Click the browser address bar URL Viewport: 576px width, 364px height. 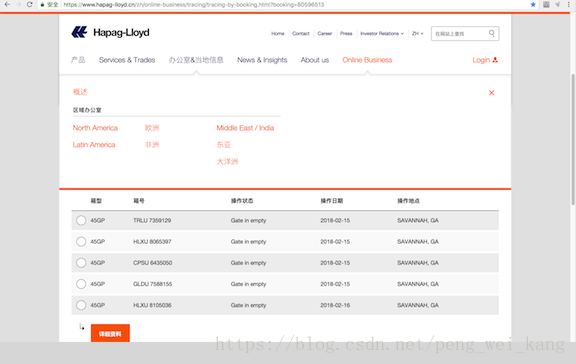click(x=194, y=5)
